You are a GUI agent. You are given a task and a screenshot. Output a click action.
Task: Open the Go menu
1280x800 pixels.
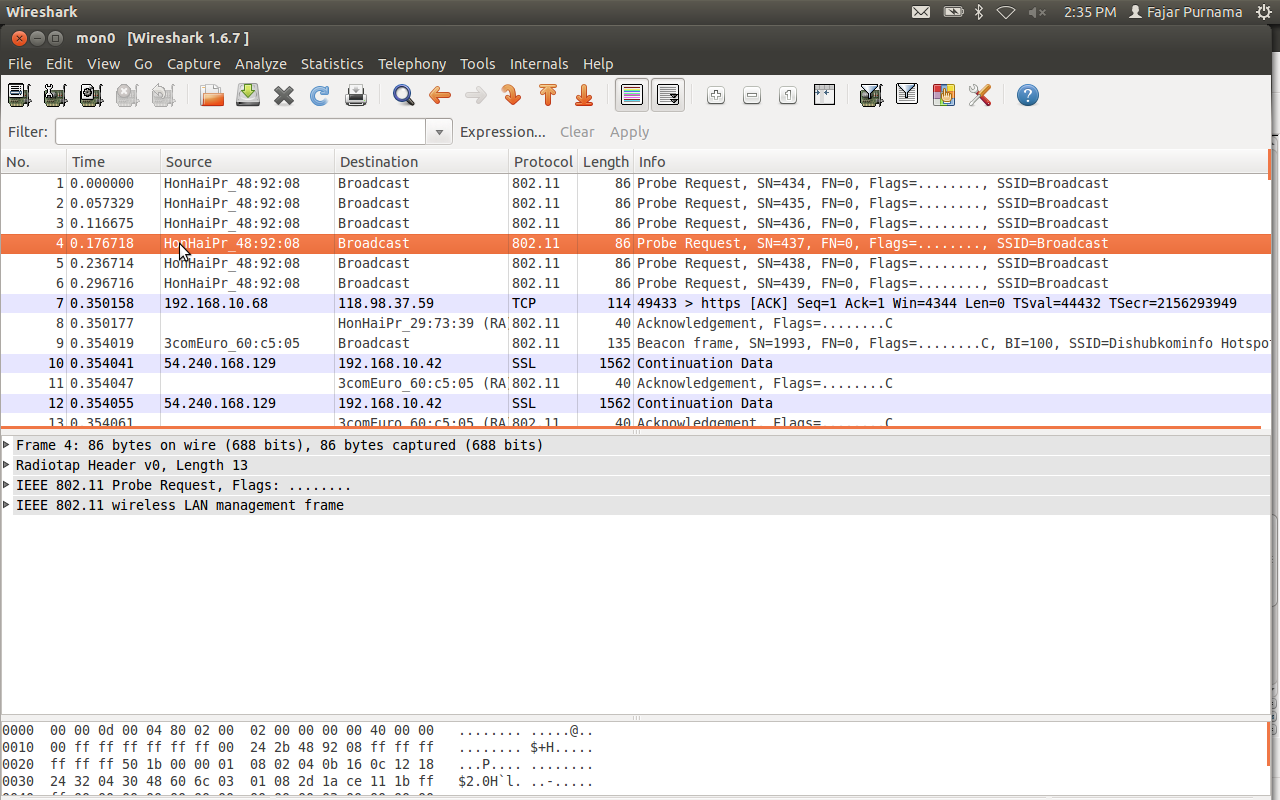(x=143, y=64)
